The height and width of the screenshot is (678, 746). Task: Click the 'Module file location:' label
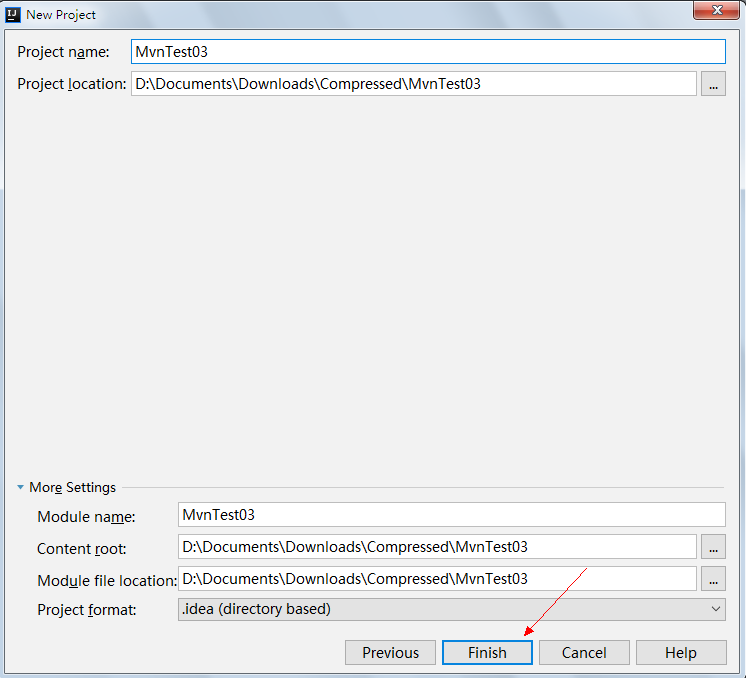click(107, 580)
